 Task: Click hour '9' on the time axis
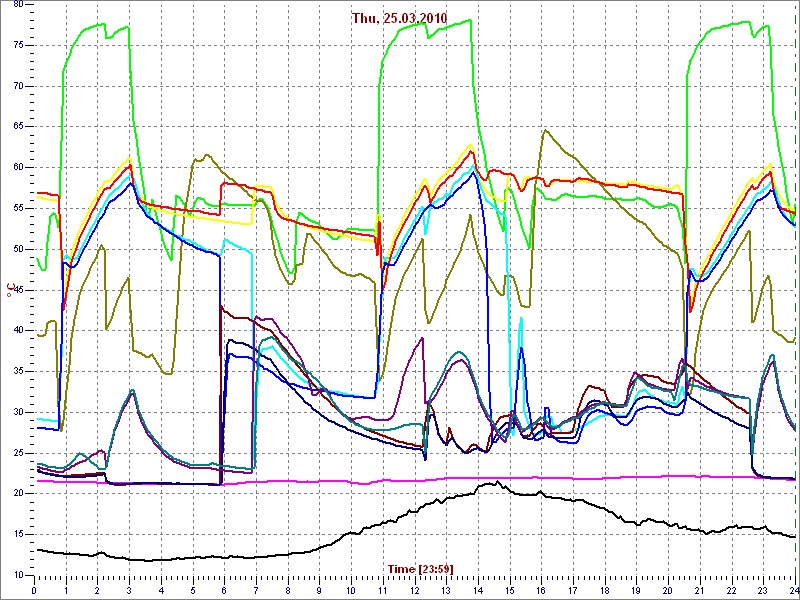pos(319,590)
